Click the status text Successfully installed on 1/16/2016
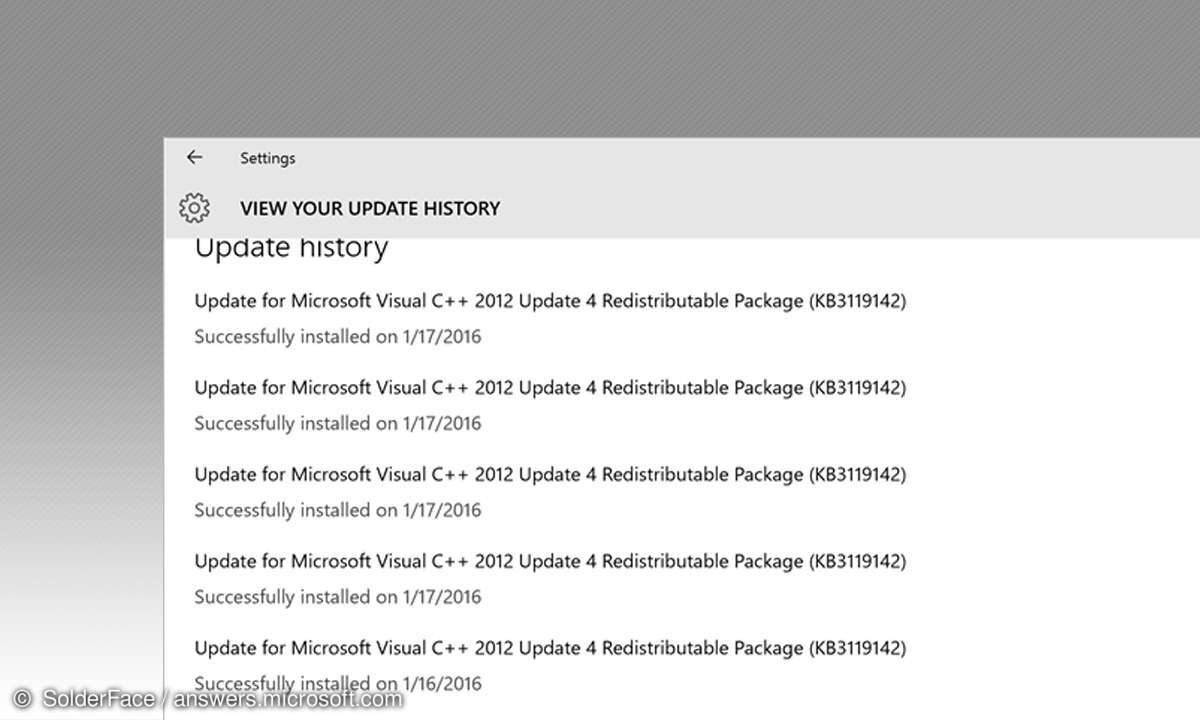This screenshot has height=720, width=1200. point(338,684)
